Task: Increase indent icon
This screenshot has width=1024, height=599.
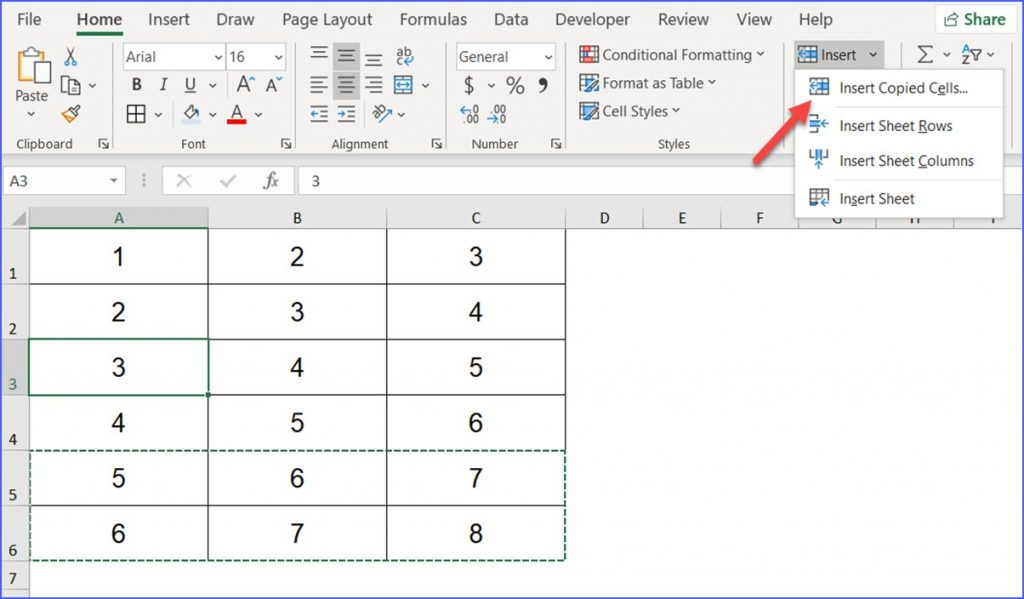Action: (x=346, y=114)
